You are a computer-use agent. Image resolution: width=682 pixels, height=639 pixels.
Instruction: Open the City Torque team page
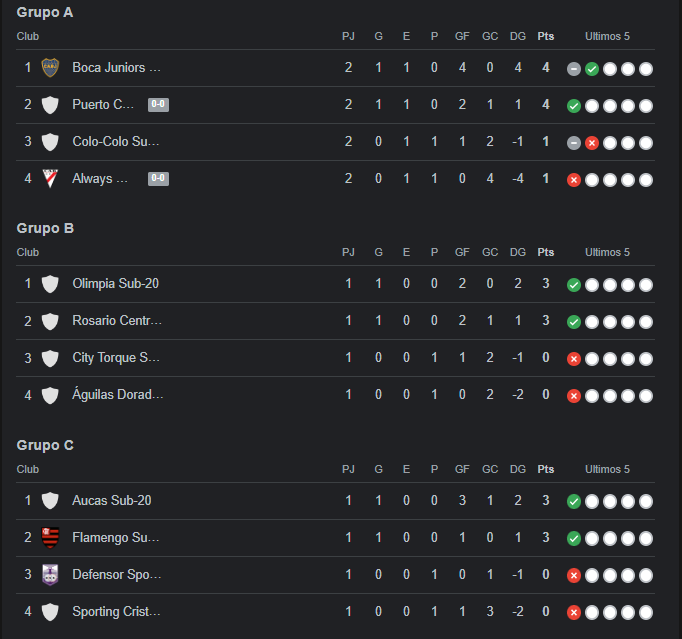(116, 358)
